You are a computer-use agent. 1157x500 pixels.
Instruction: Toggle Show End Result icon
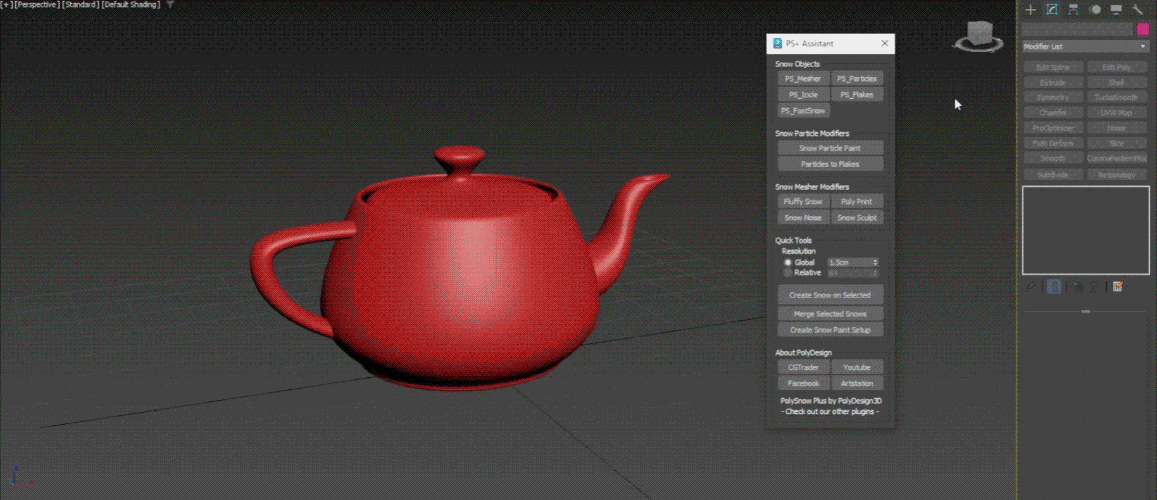tap(1054, 287)
